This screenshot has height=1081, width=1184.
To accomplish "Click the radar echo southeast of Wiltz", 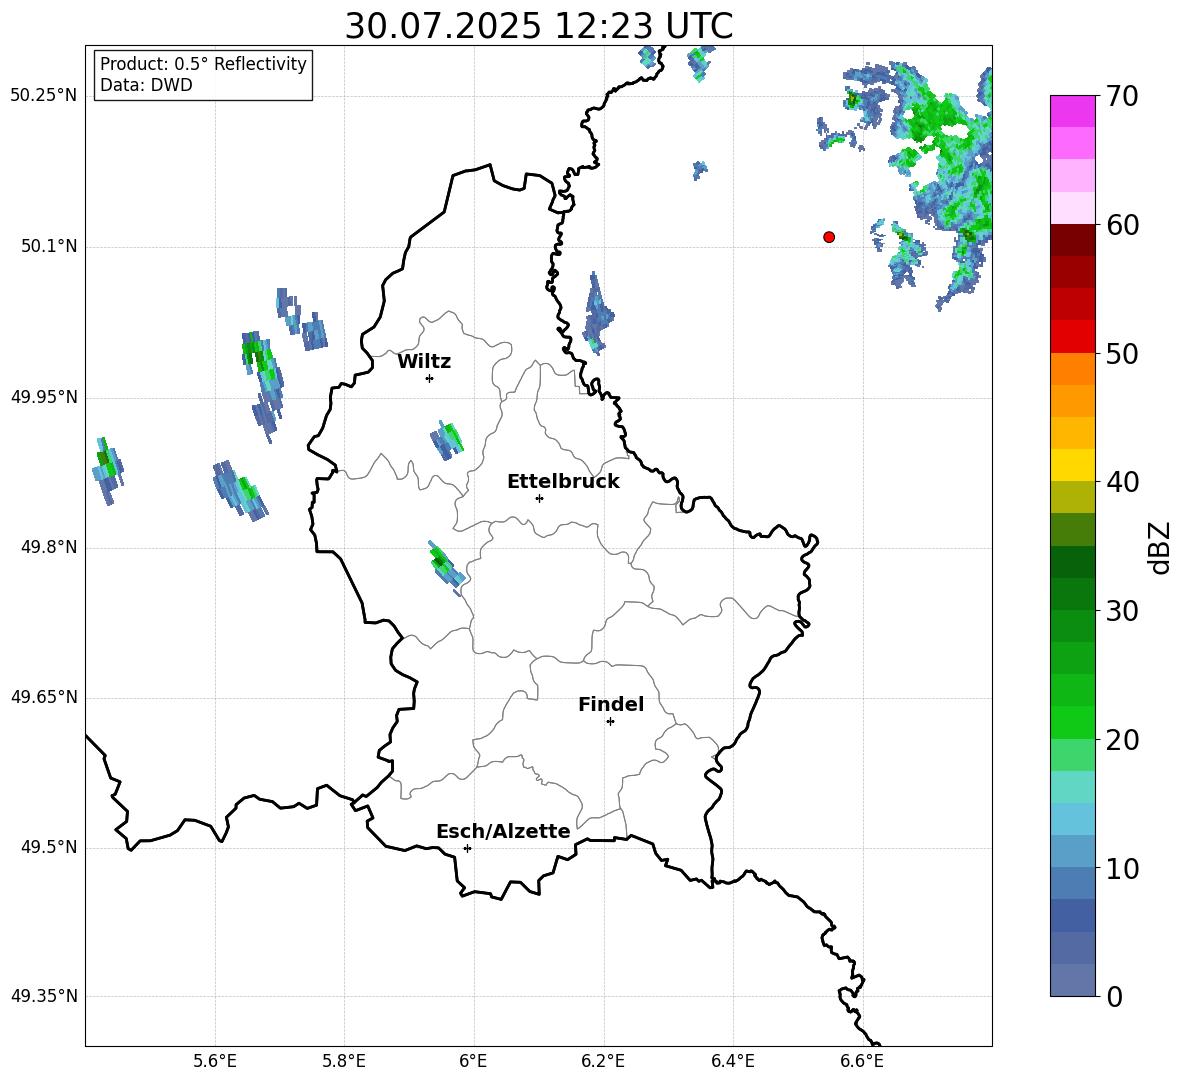I will click(x=446, y=440).
